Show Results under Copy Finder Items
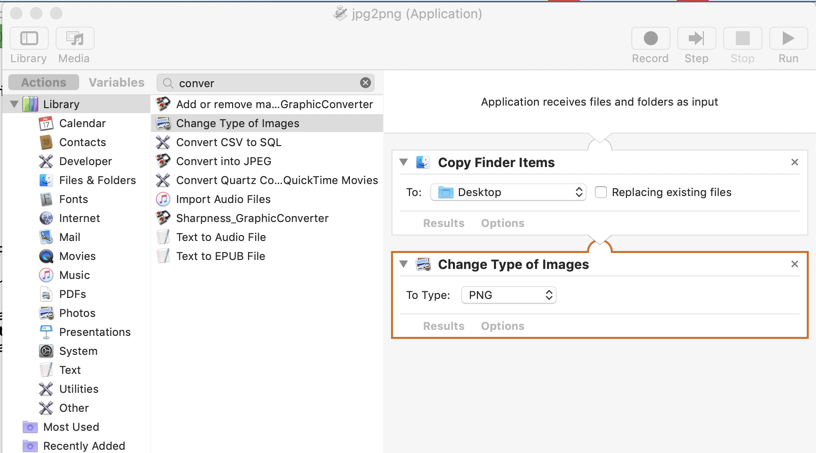 click(443, 223)
